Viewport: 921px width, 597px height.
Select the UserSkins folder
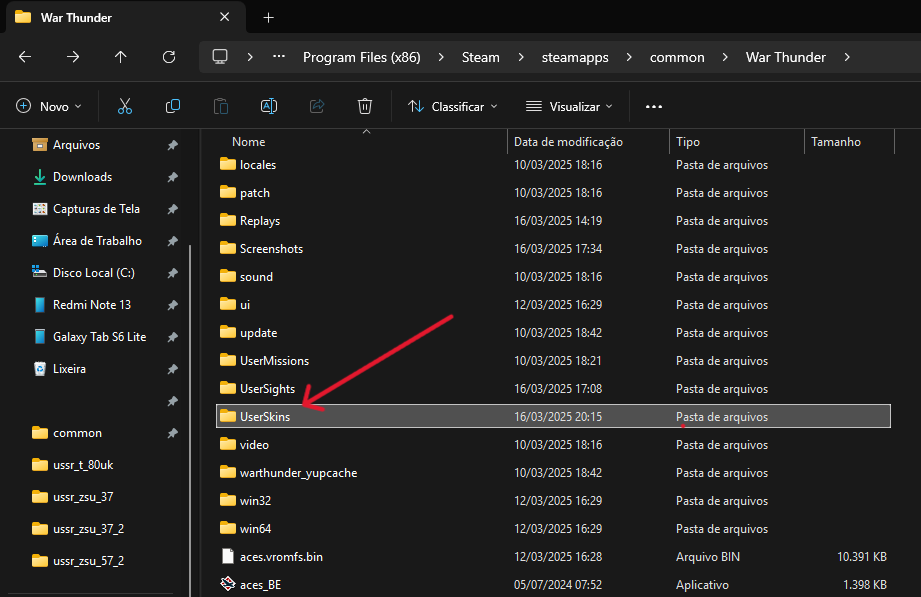553,416
